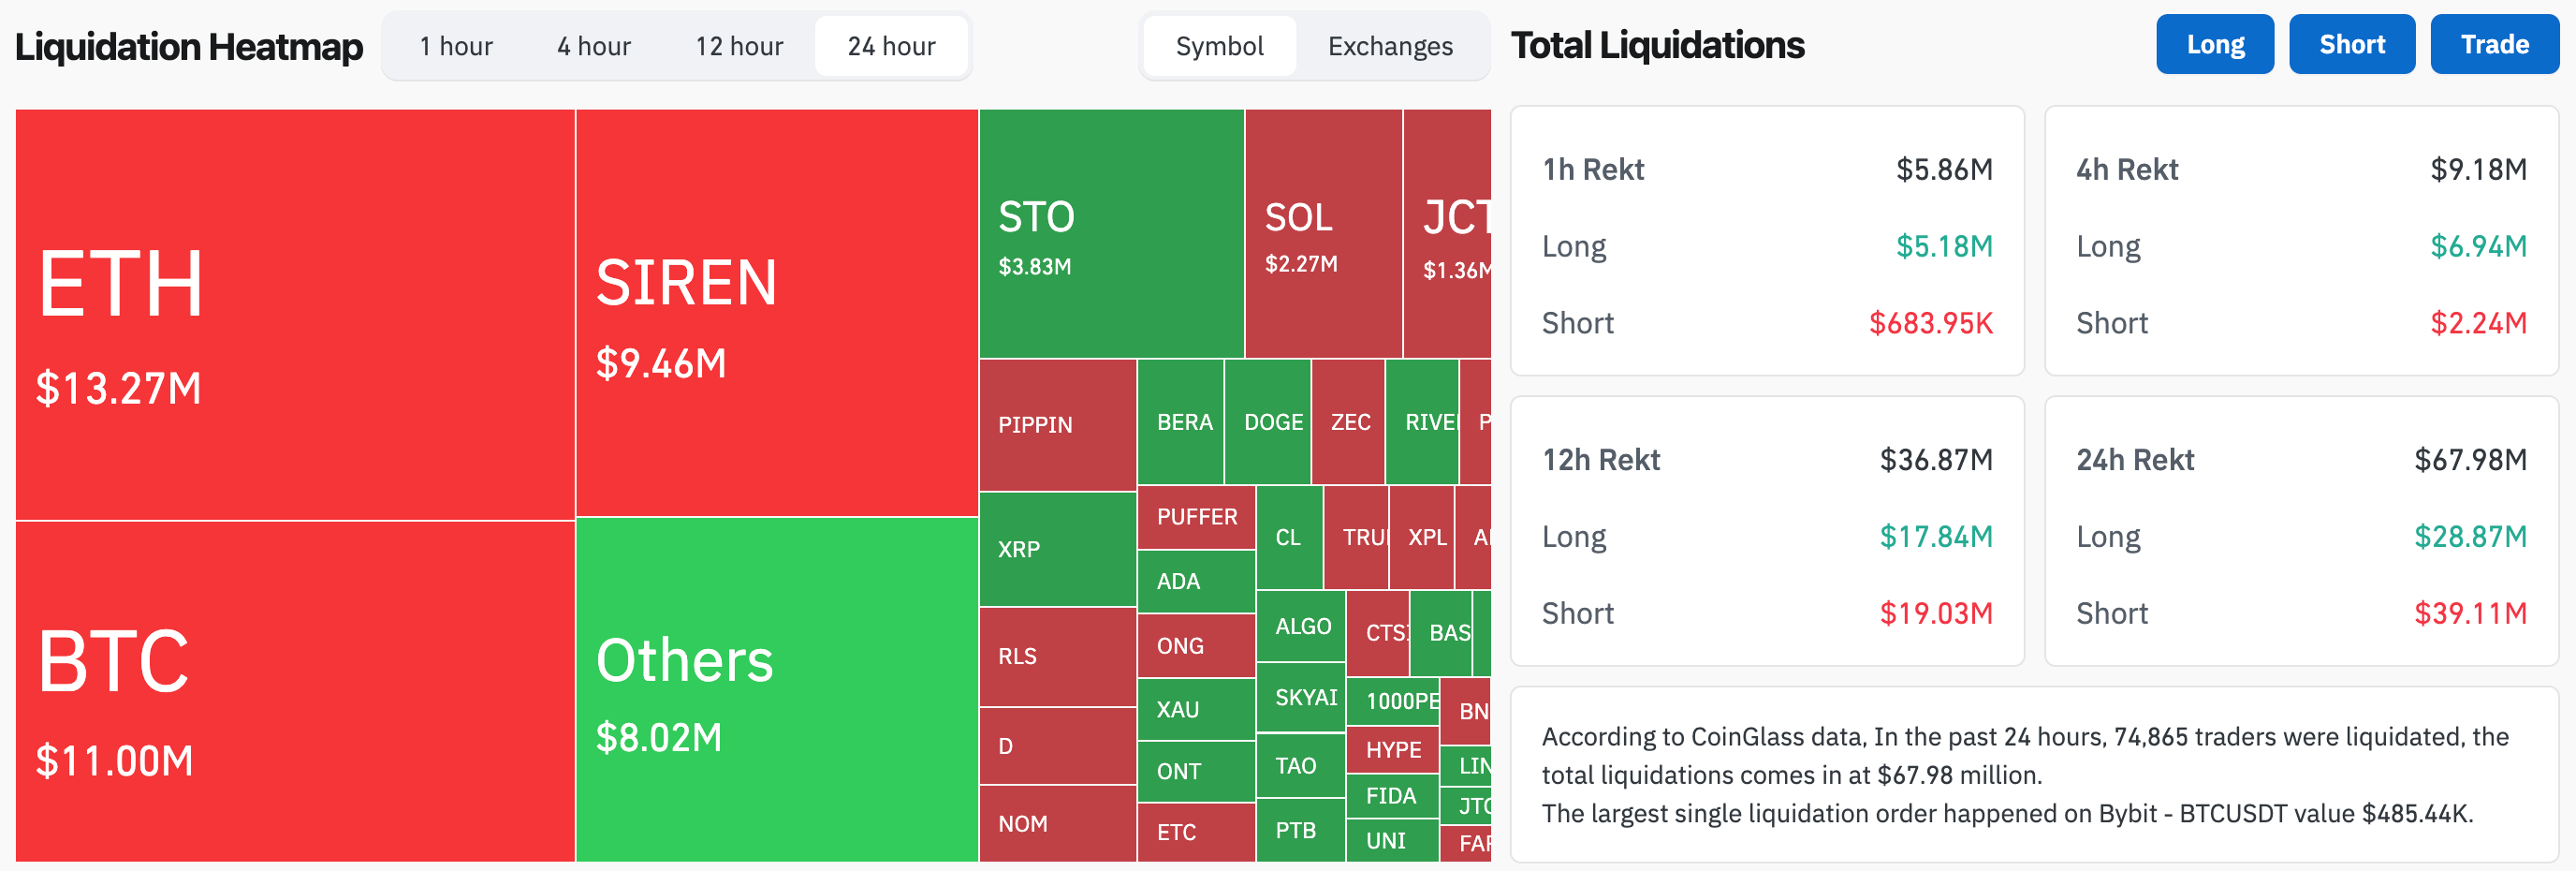Select the 4 hour timeframe tab
This screenshot has width=2576, height=871.
coord(594,46)
